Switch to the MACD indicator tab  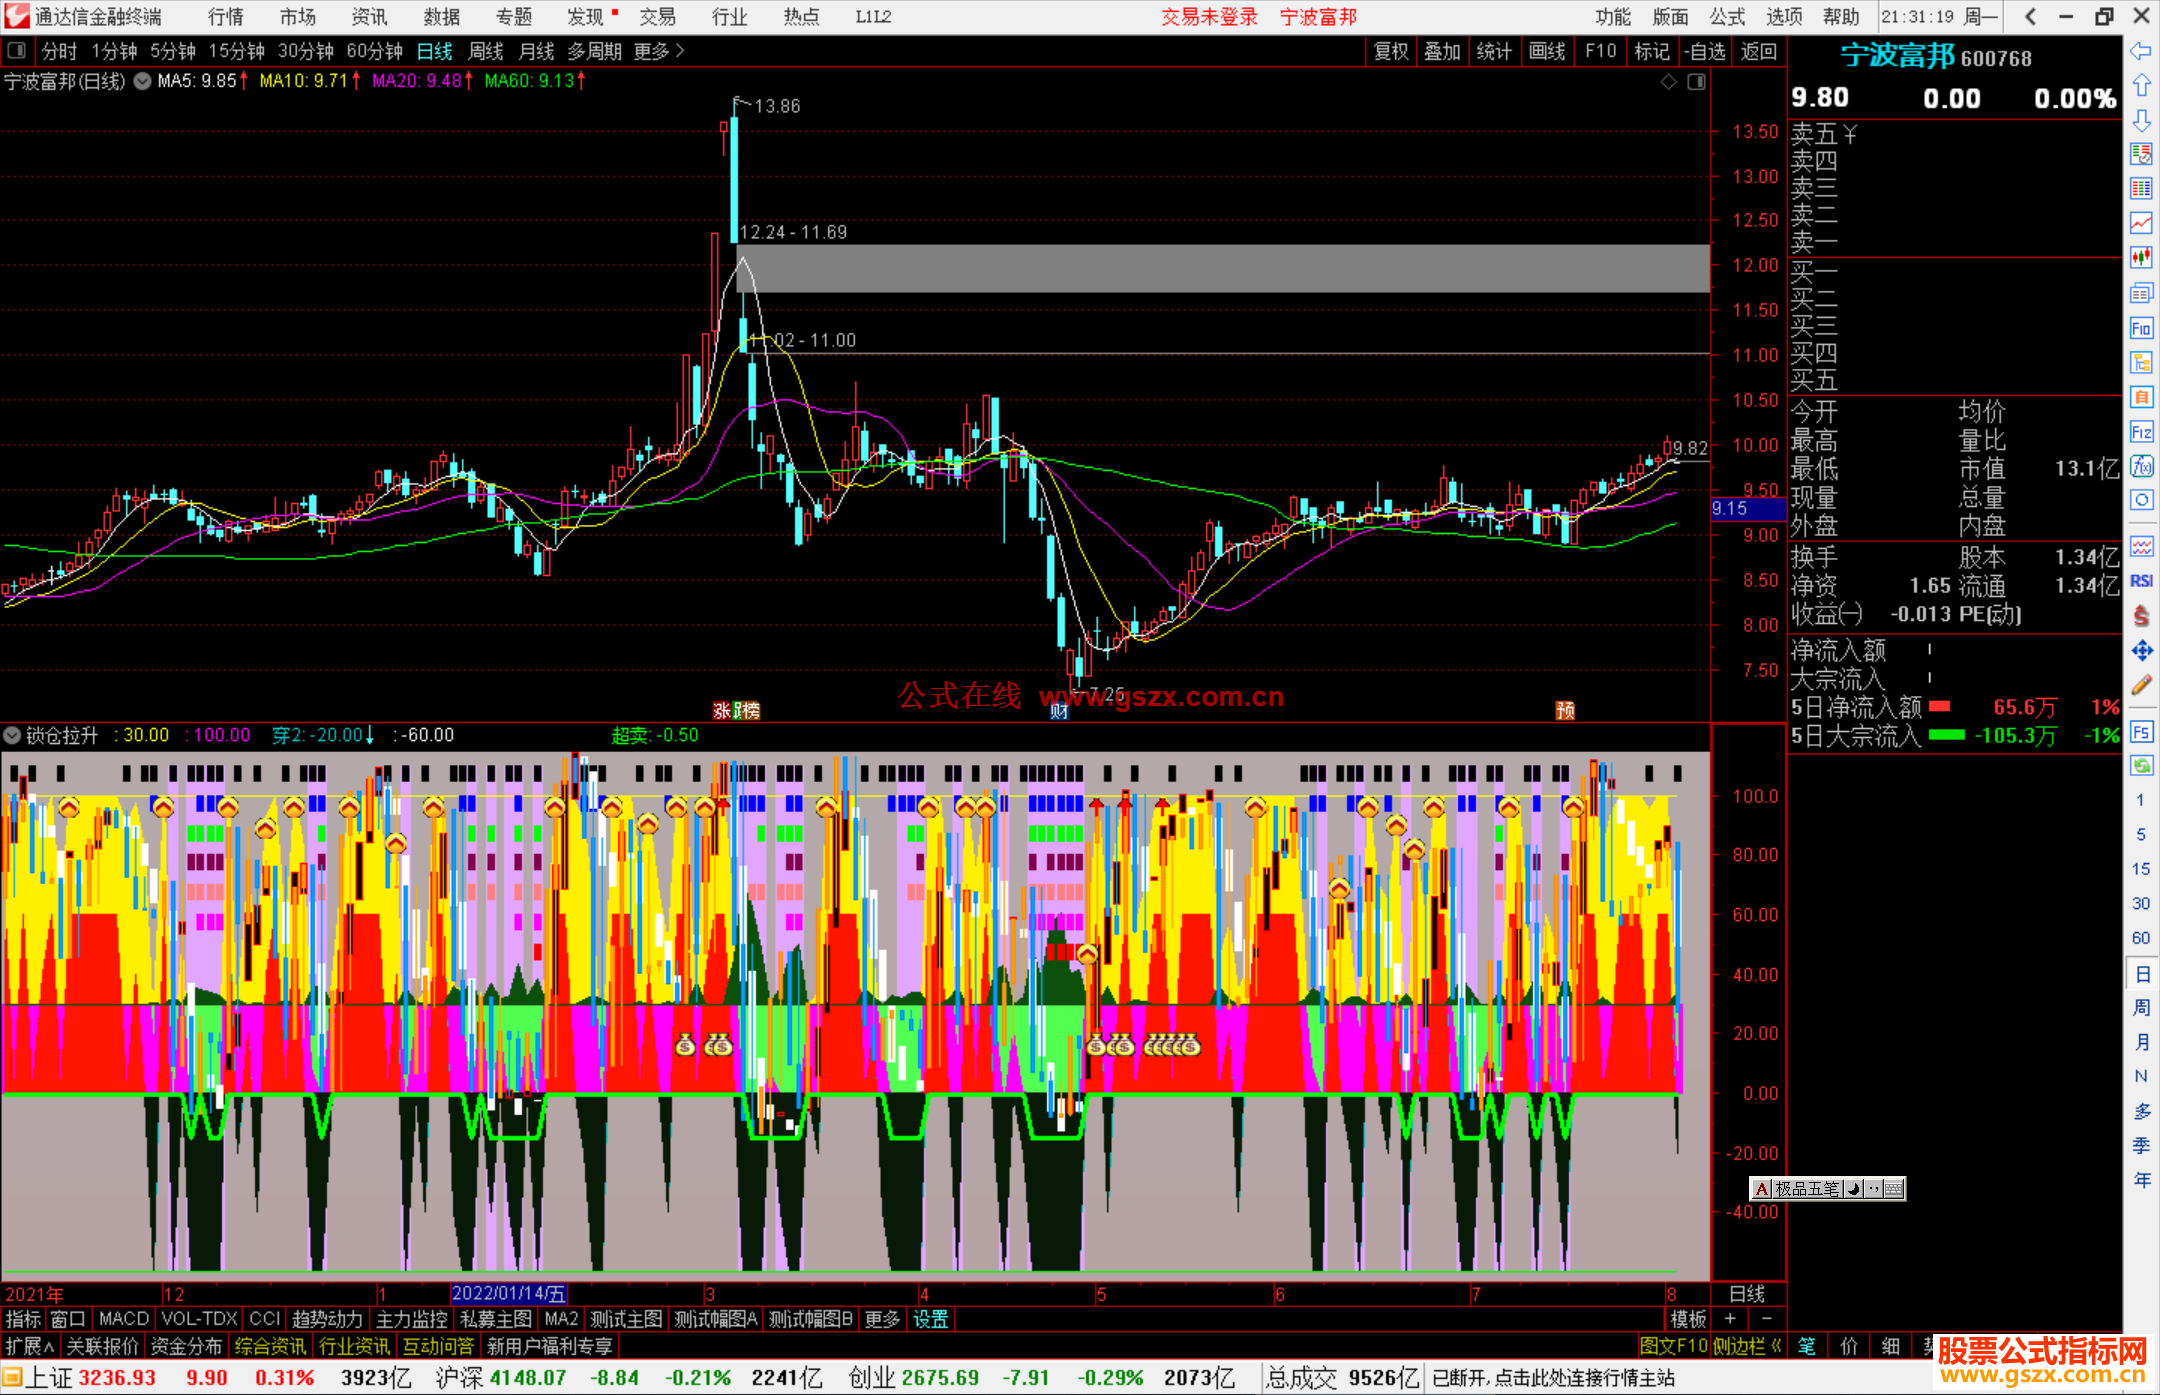tap(124, 1319)
